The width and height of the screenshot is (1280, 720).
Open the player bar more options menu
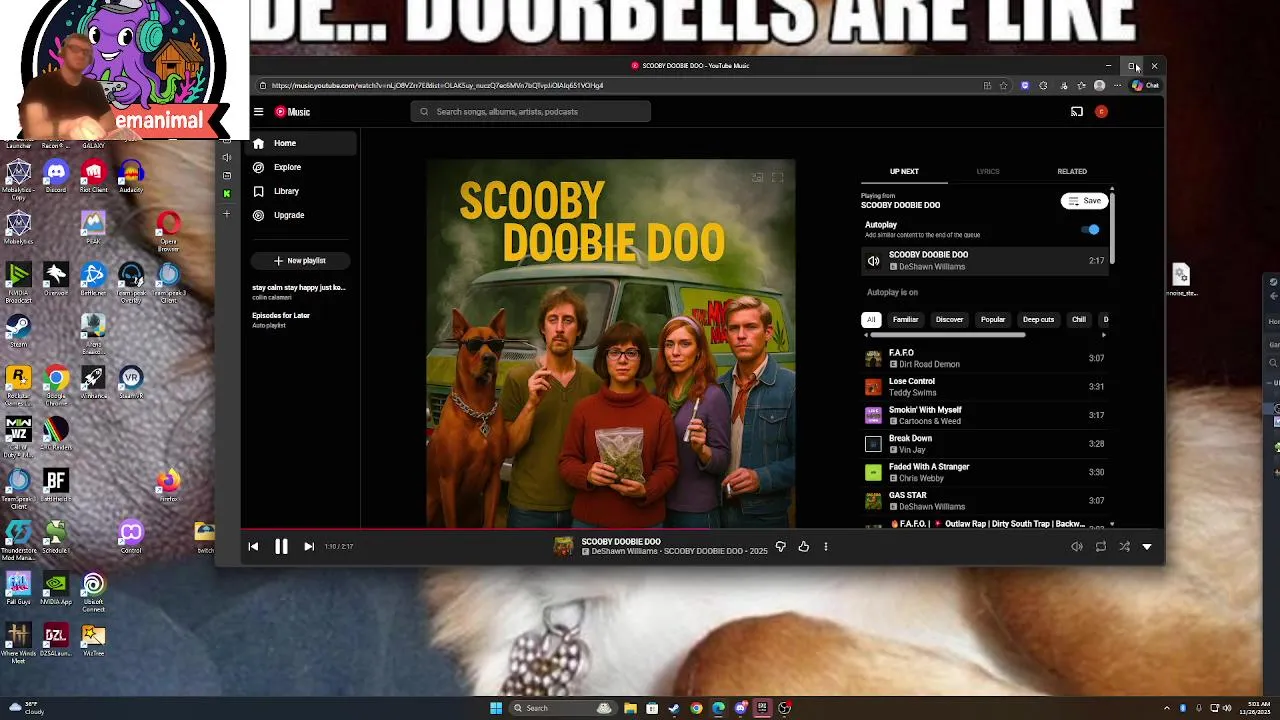pos(826,547)
